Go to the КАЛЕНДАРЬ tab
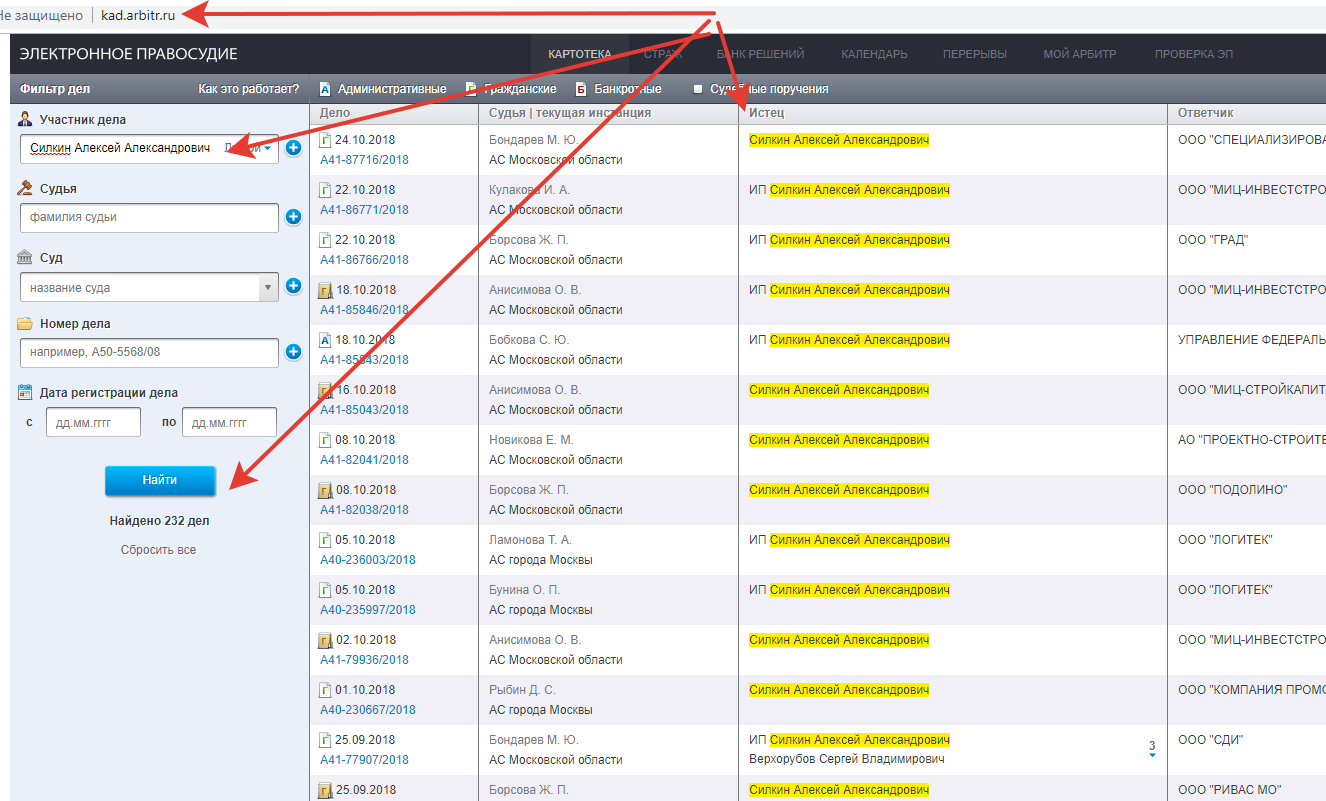Viewport: 1326px width, 801px height. coord(874,54)
